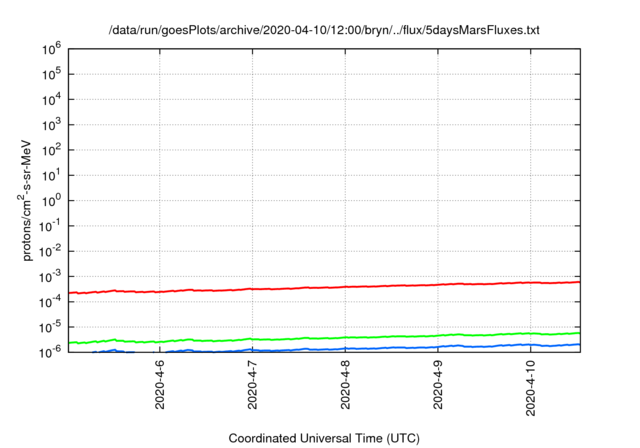The height and width of the screenshot is (448, 640).
Task: Click the 10^-6 y-axis tick label
Action: tap(49, 352)
